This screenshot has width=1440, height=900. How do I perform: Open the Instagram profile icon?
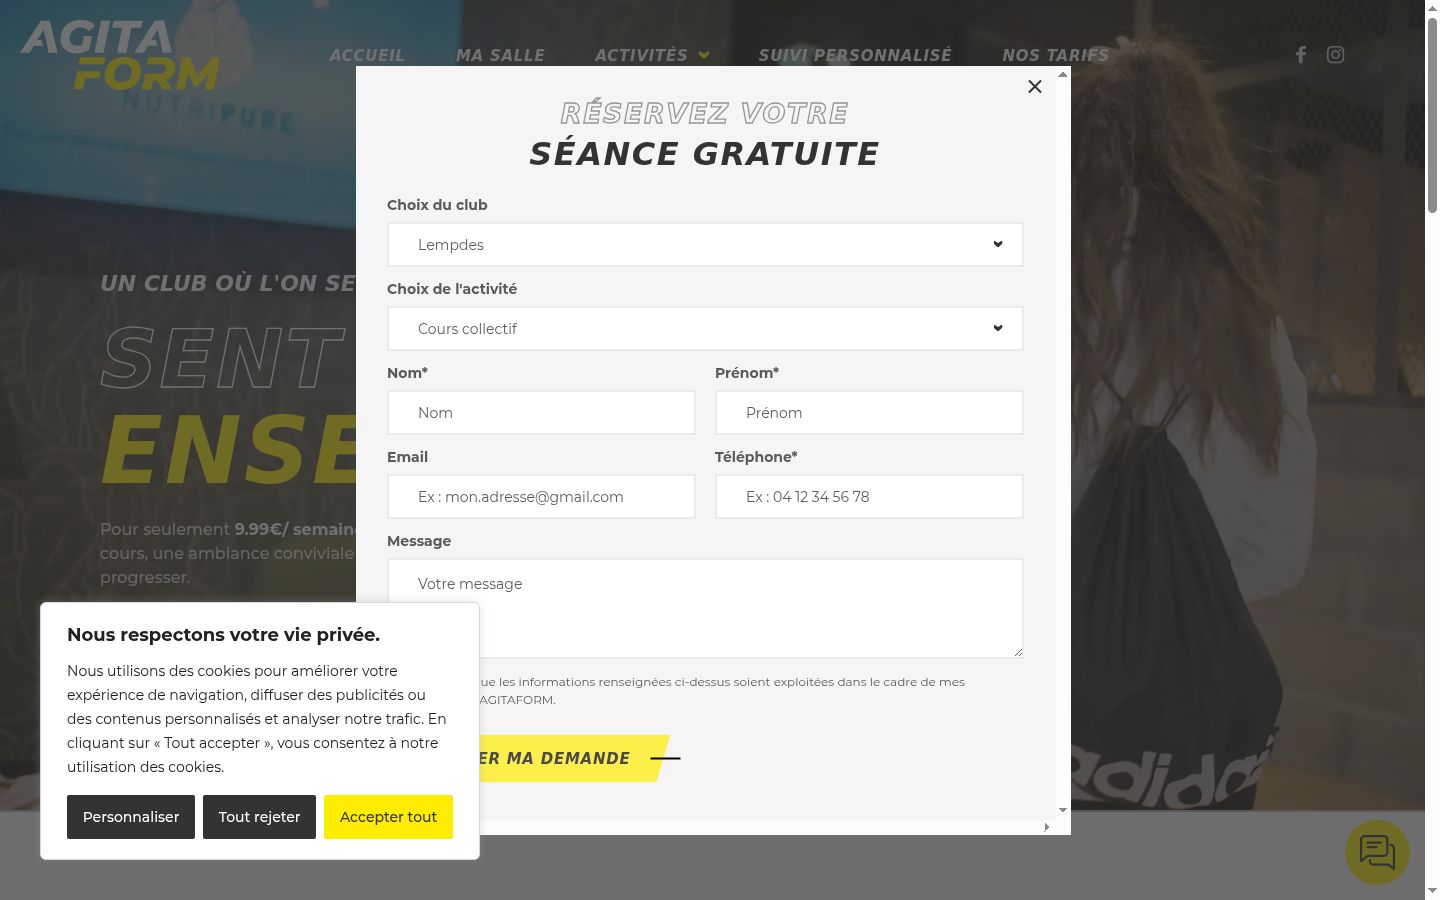pos(1336,55)
